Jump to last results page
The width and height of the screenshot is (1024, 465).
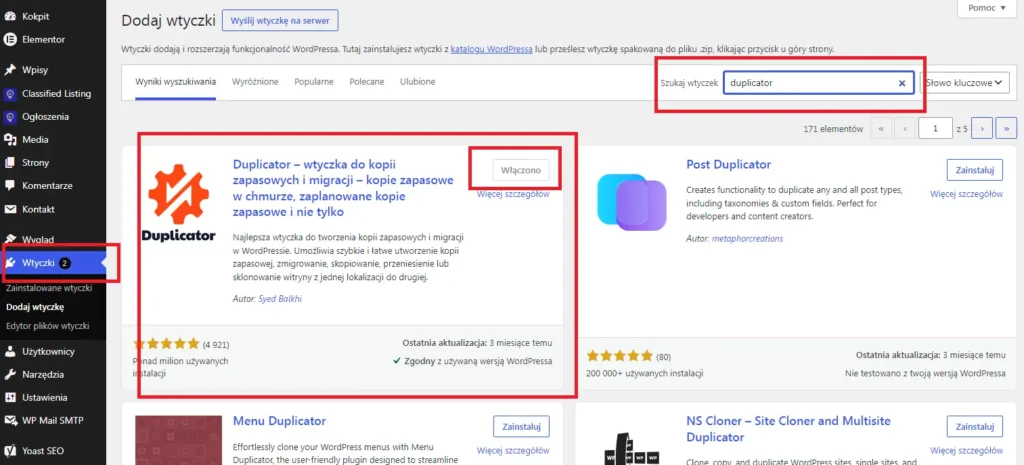pyautogui.click(x=1007, y=129)
